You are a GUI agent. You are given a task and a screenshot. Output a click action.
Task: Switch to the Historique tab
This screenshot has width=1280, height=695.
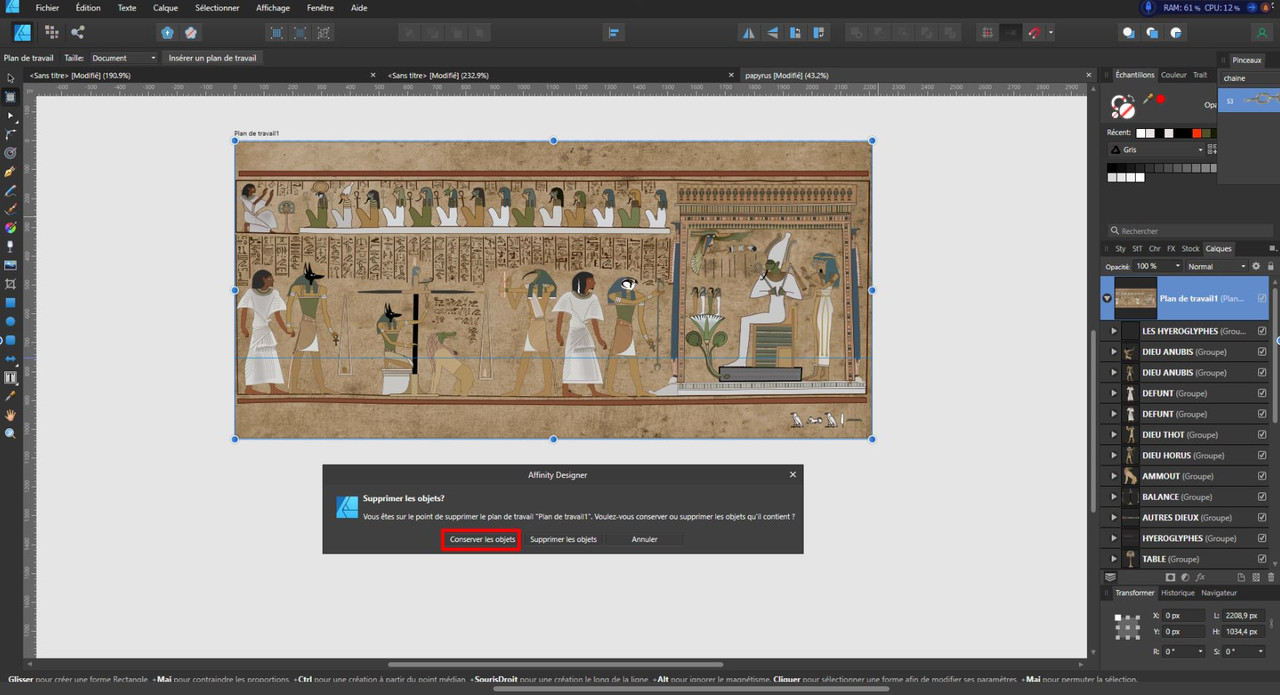1177,593
